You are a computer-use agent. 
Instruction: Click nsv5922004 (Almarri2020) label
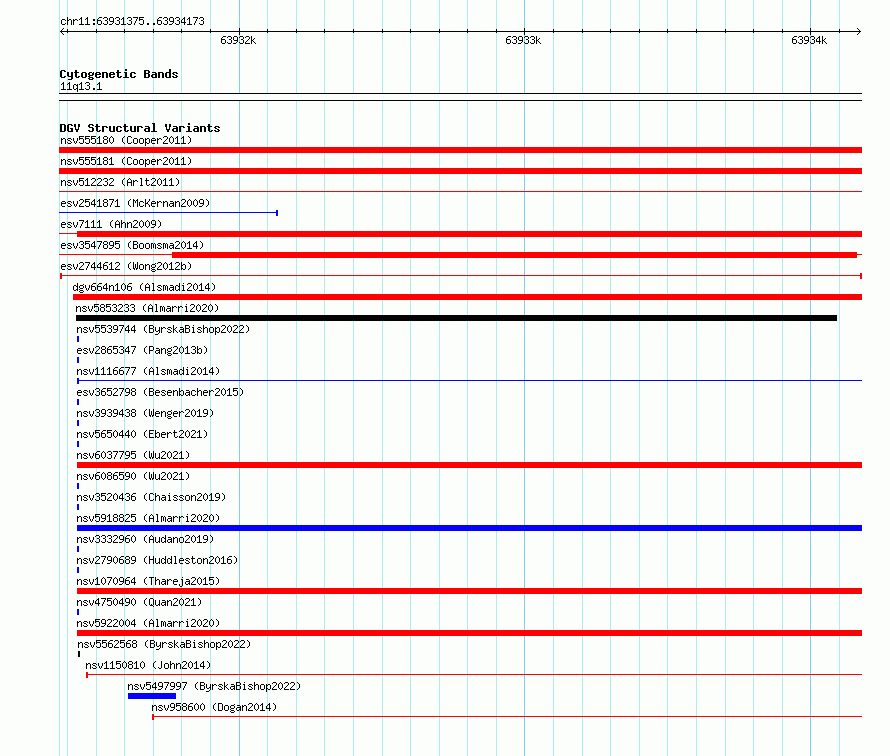click(148, 623)
